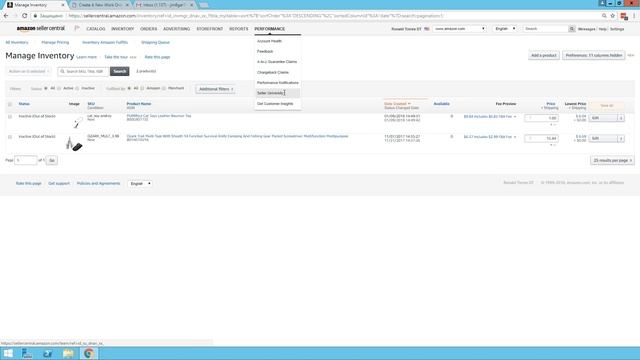Click the Edit button in the second row
Viewport: 640px width, 360px height.
(603, 138)
